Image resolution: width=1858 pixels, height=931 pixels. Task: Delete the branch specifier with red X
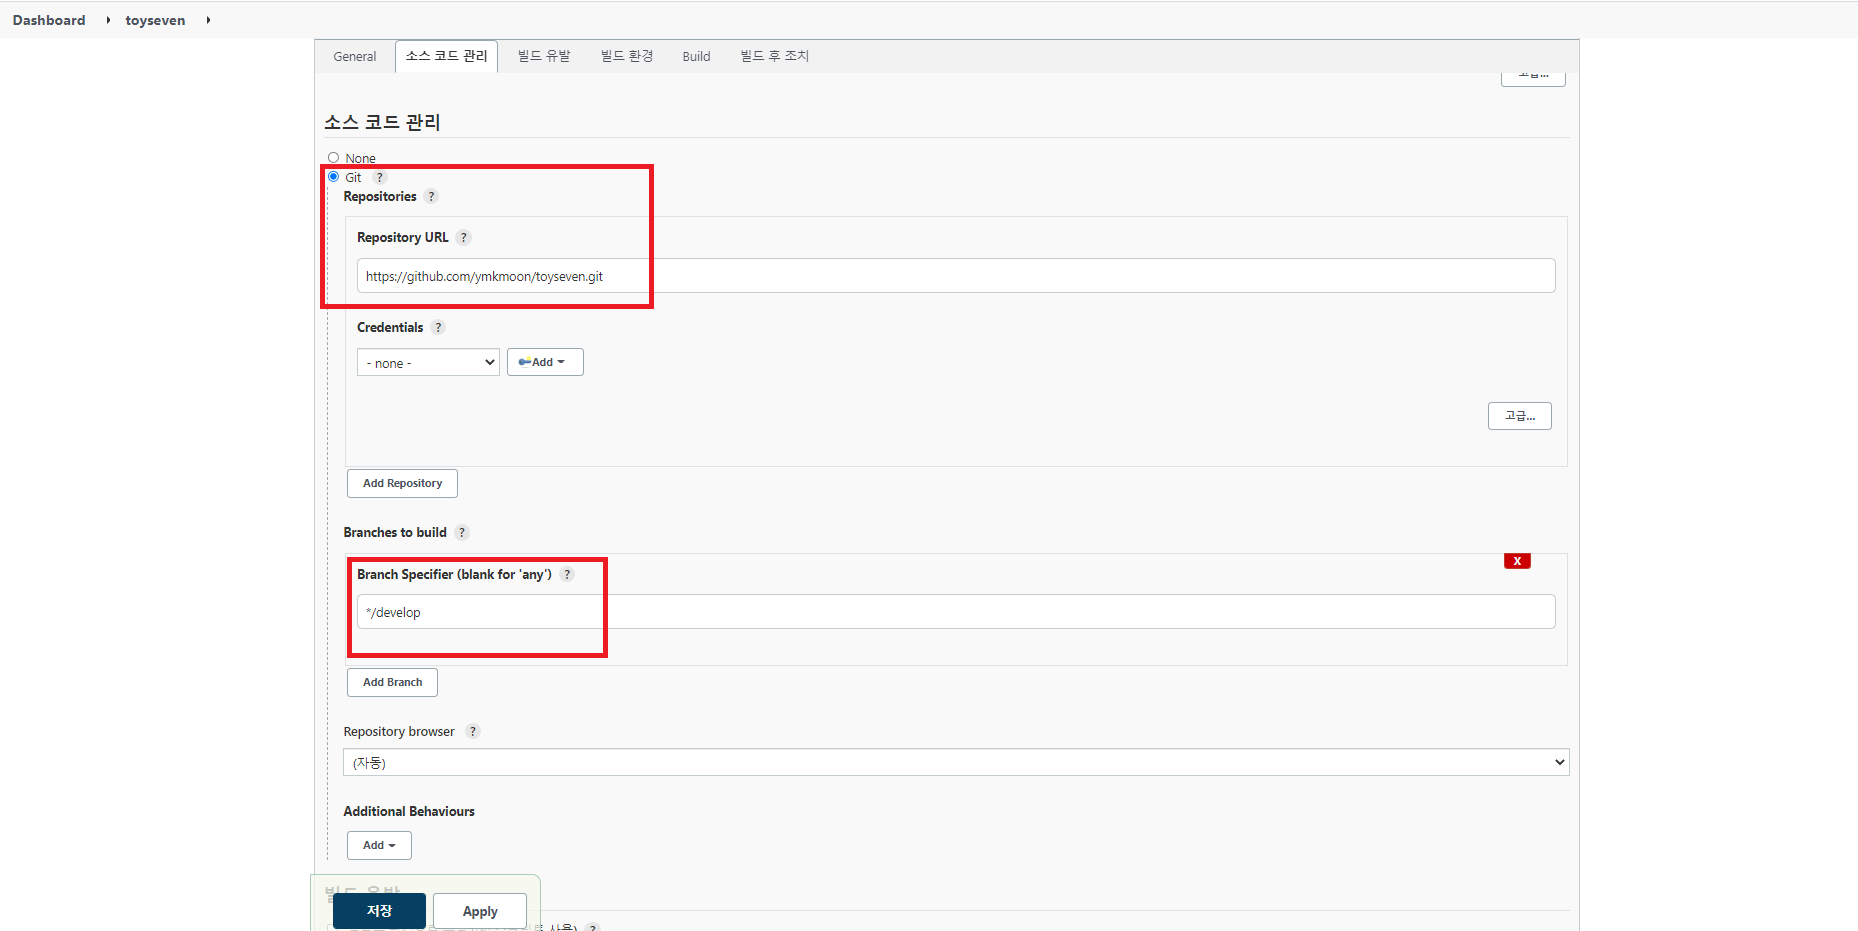pos(1517,561)
